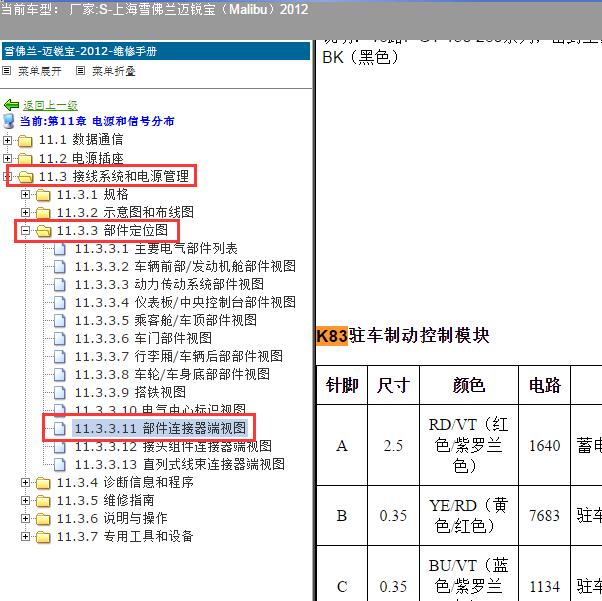Image resolution: width=602 pixels, height=601 pixels.
Task: Expand 11.3.2 示意图和布线图 node
Action: 25,213
